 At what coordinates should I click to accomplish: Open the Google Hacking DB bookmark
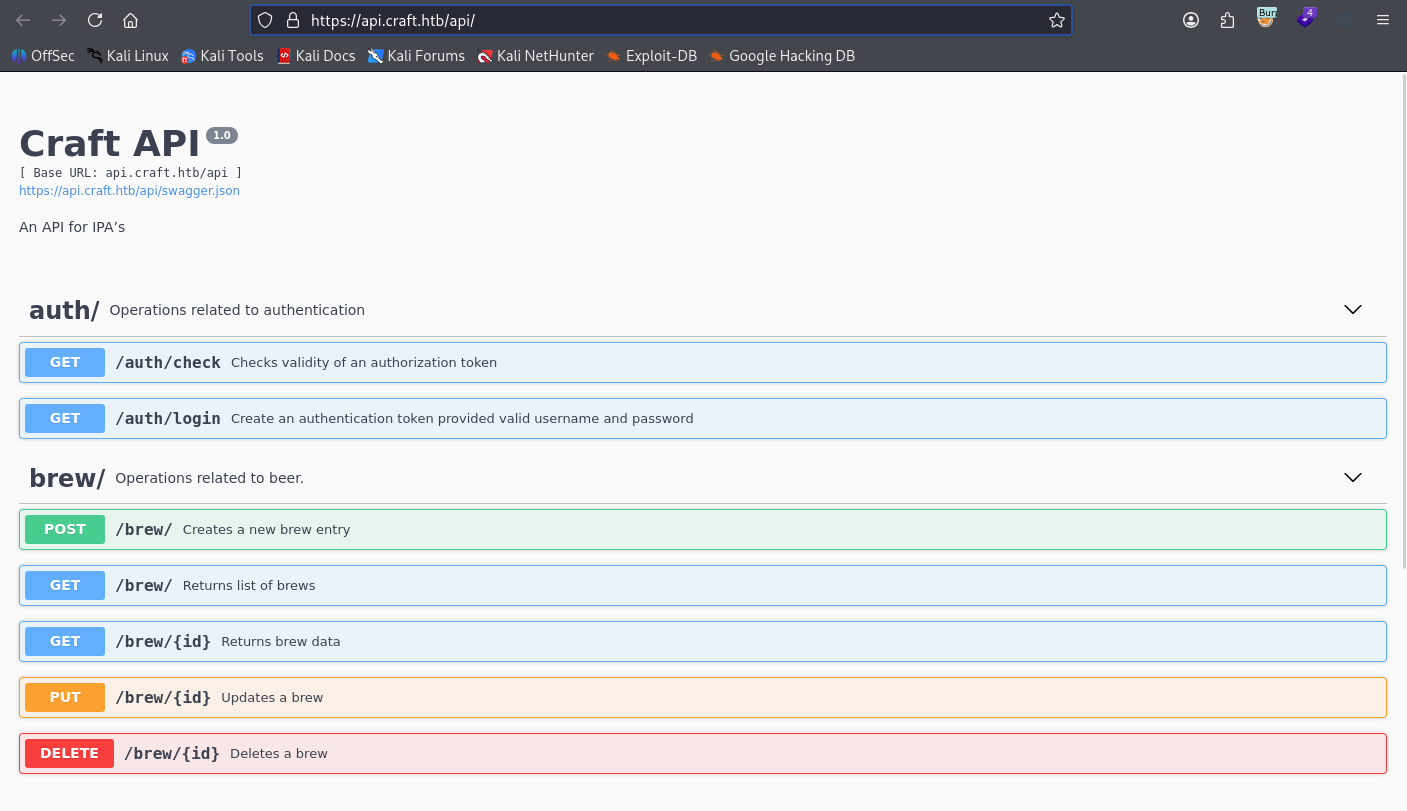(782, 56)
